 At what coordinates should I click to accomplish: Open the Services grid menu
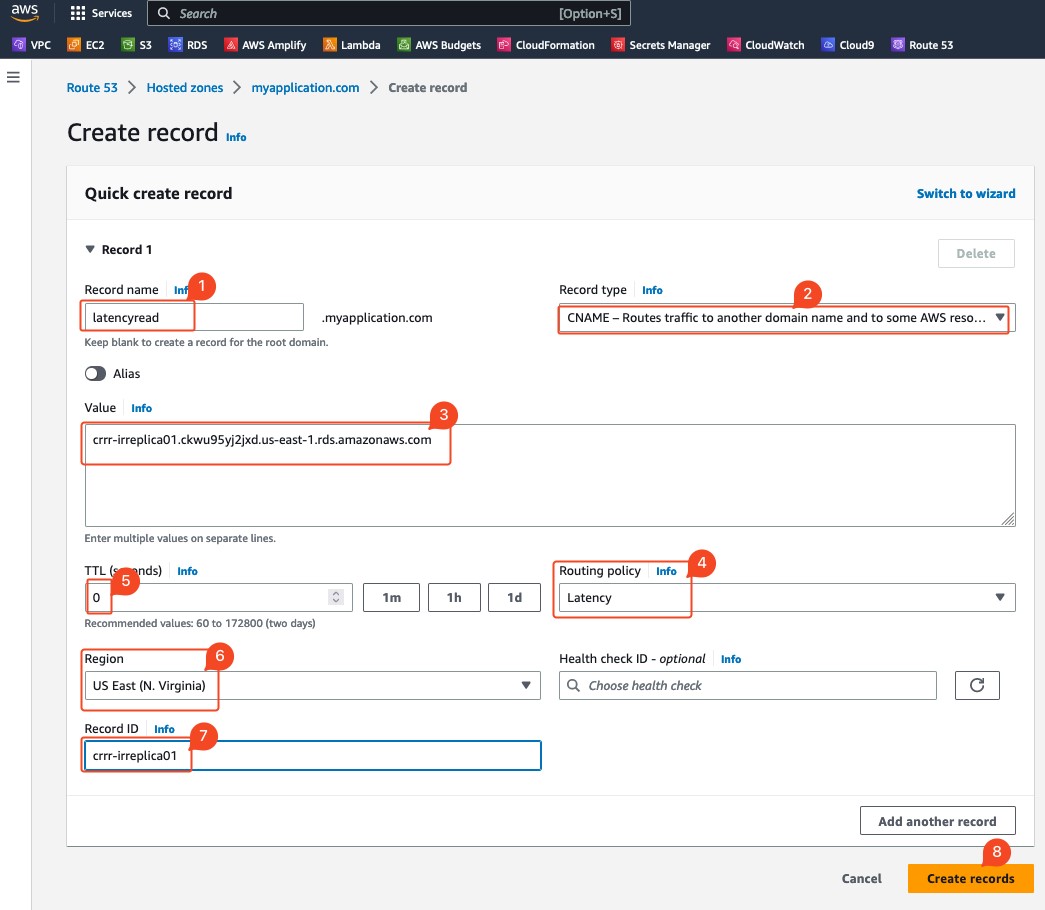click(x=101, y=13)
